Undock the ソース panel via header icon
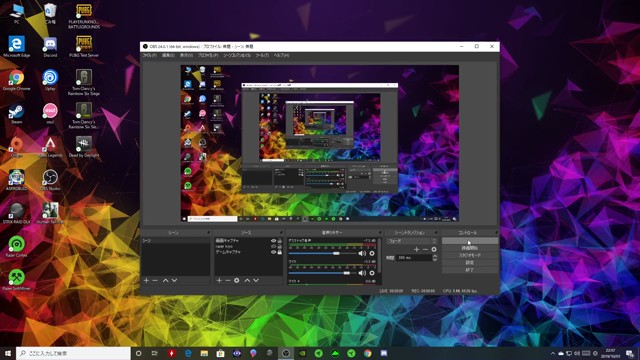Screen dimensions: 640x360 281,233
